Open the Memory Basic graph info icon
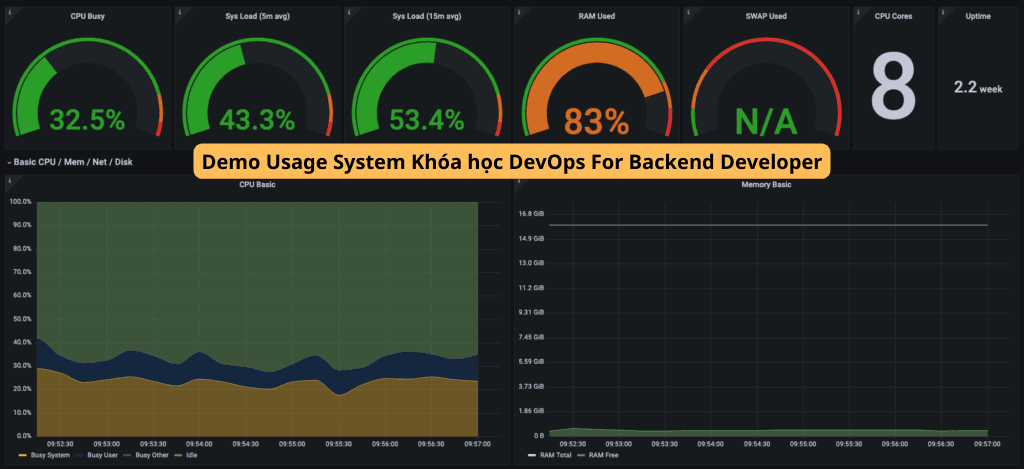Viewport: 1024px width, 469px height. tap(519, 180)
